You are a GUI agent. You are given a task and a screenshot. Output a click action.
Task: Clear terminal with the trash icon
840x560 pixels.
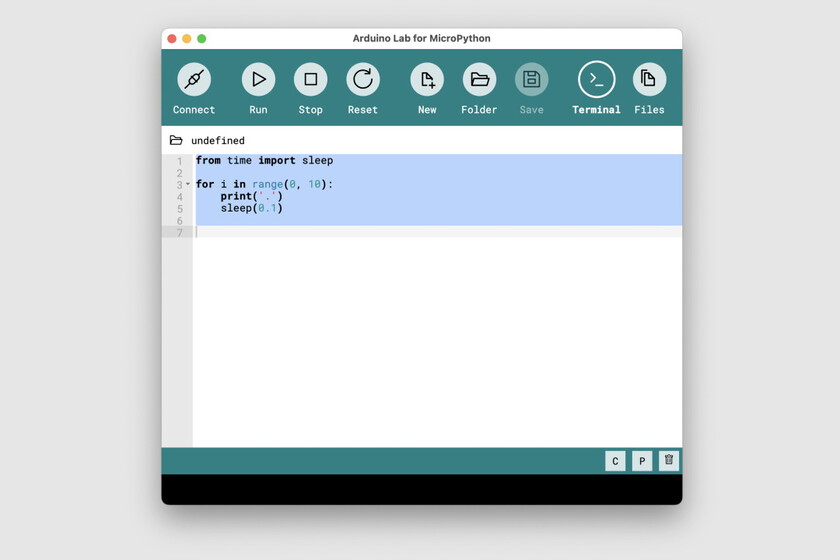[669, 460]
